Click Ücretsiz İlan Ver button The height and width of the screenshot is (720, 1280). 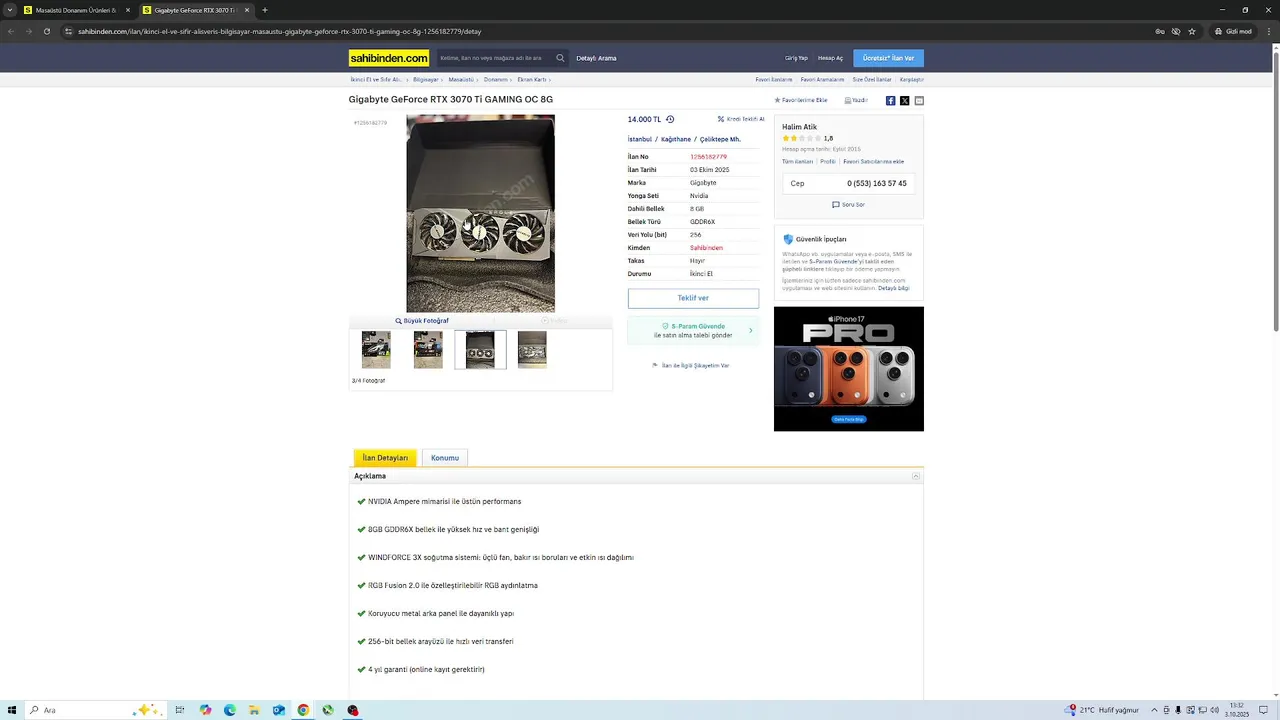(x=888, y=58)
